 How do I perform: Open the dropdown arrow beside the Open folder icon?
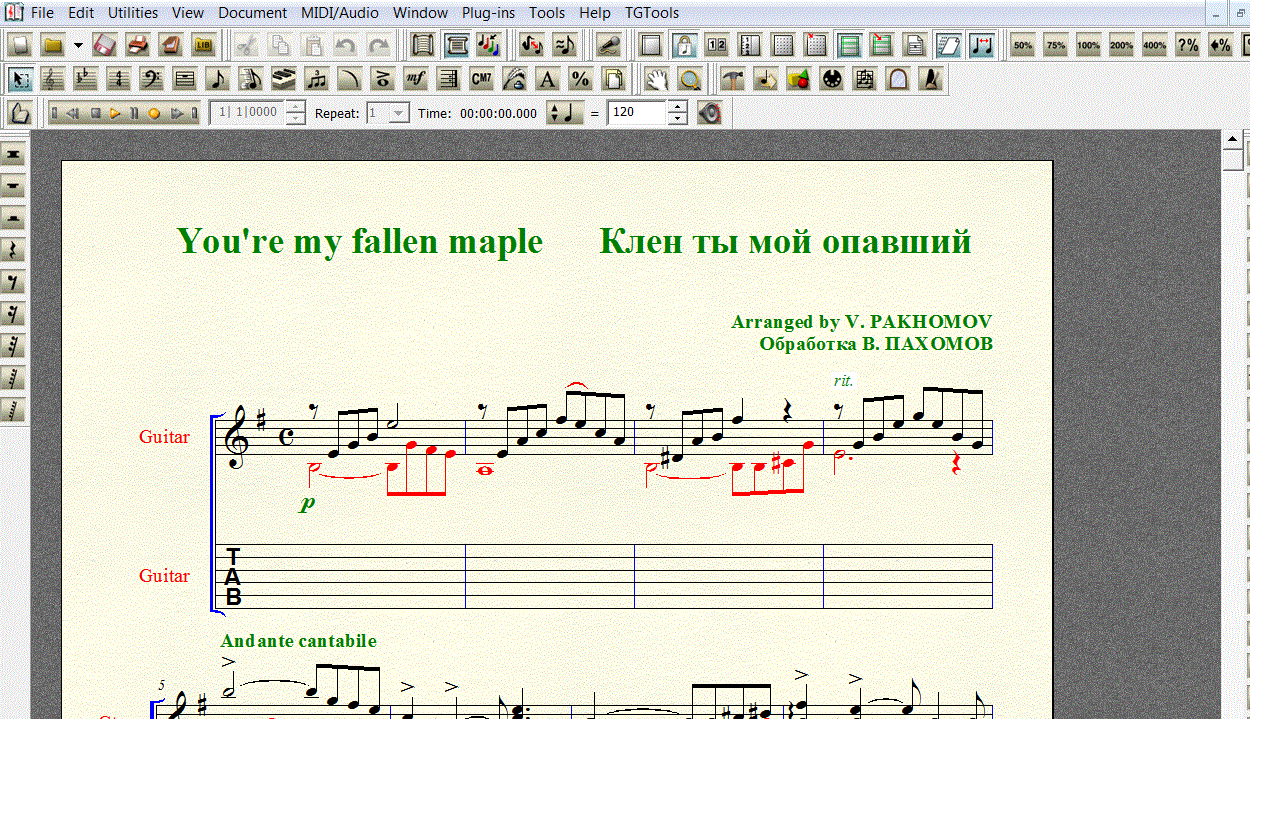click(78, 45)
